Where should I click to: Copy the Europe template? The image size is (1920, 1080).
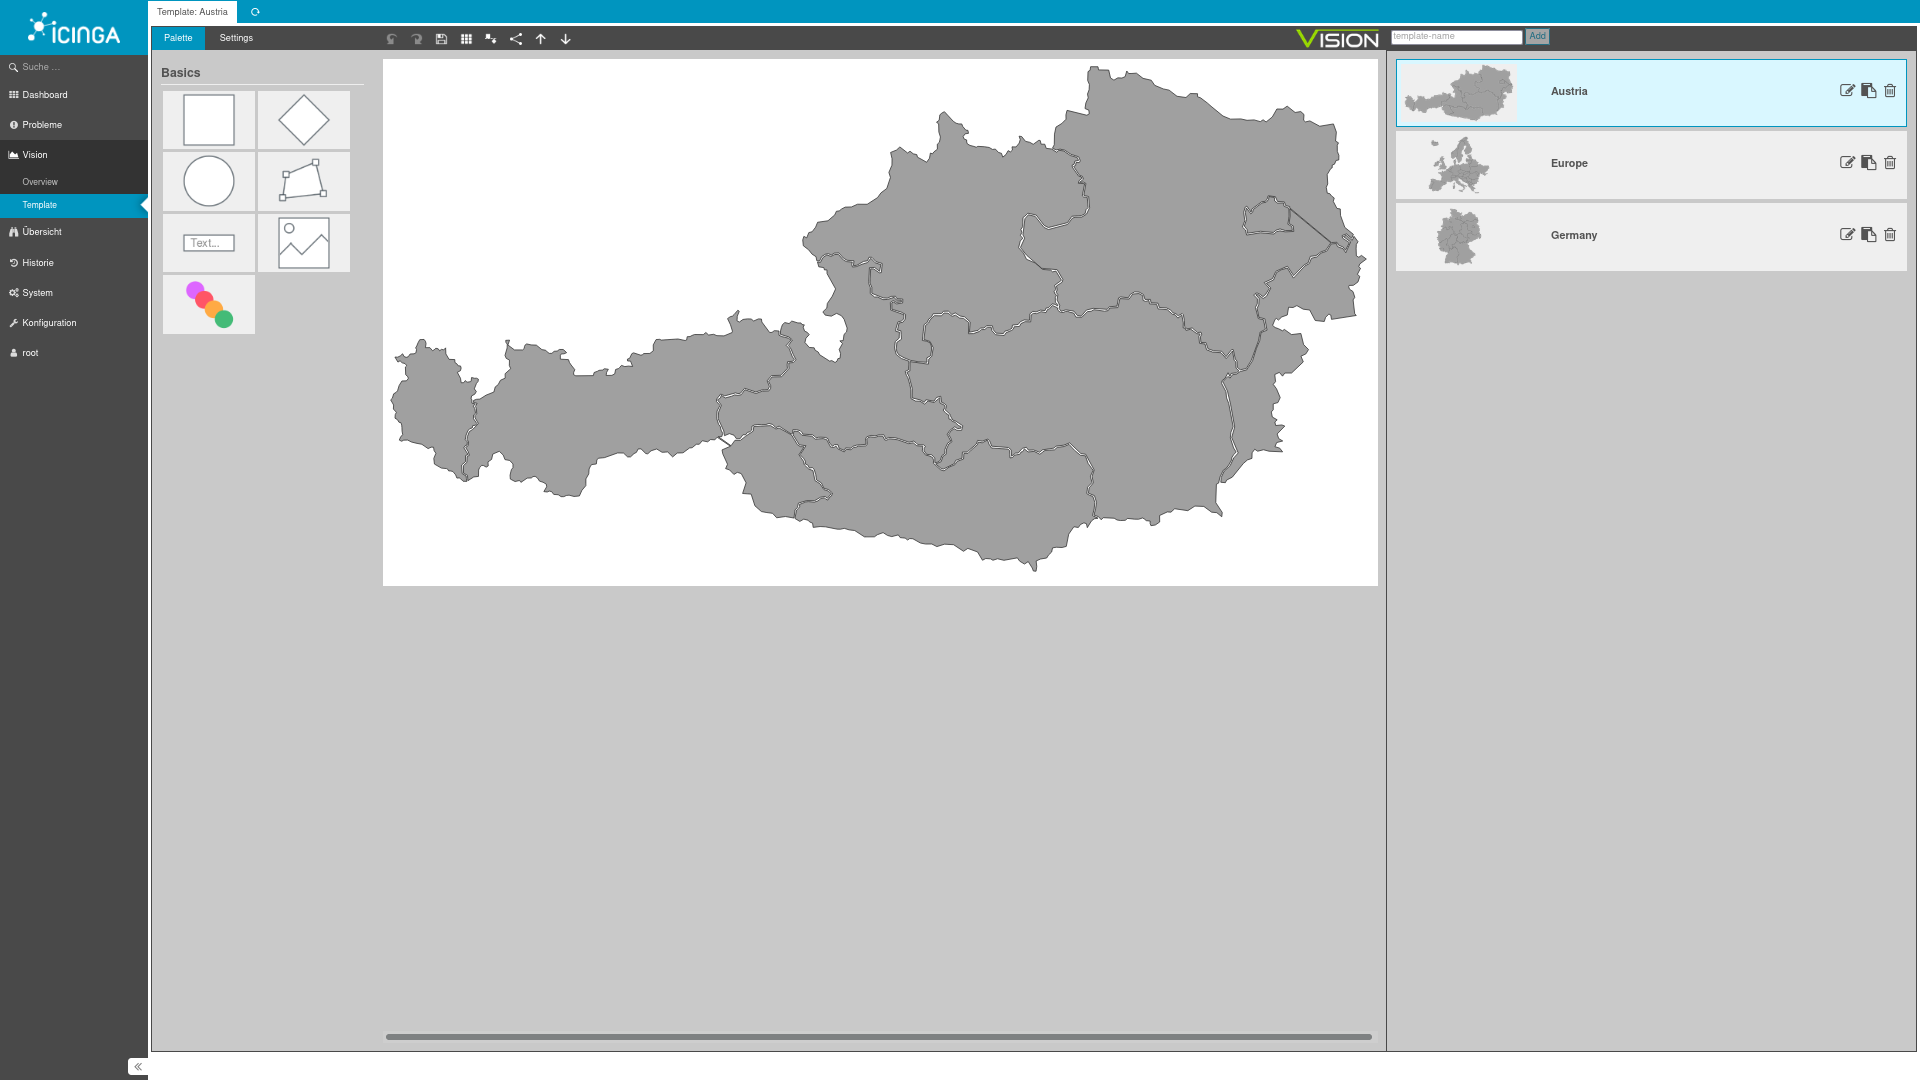coord(1868,163)
